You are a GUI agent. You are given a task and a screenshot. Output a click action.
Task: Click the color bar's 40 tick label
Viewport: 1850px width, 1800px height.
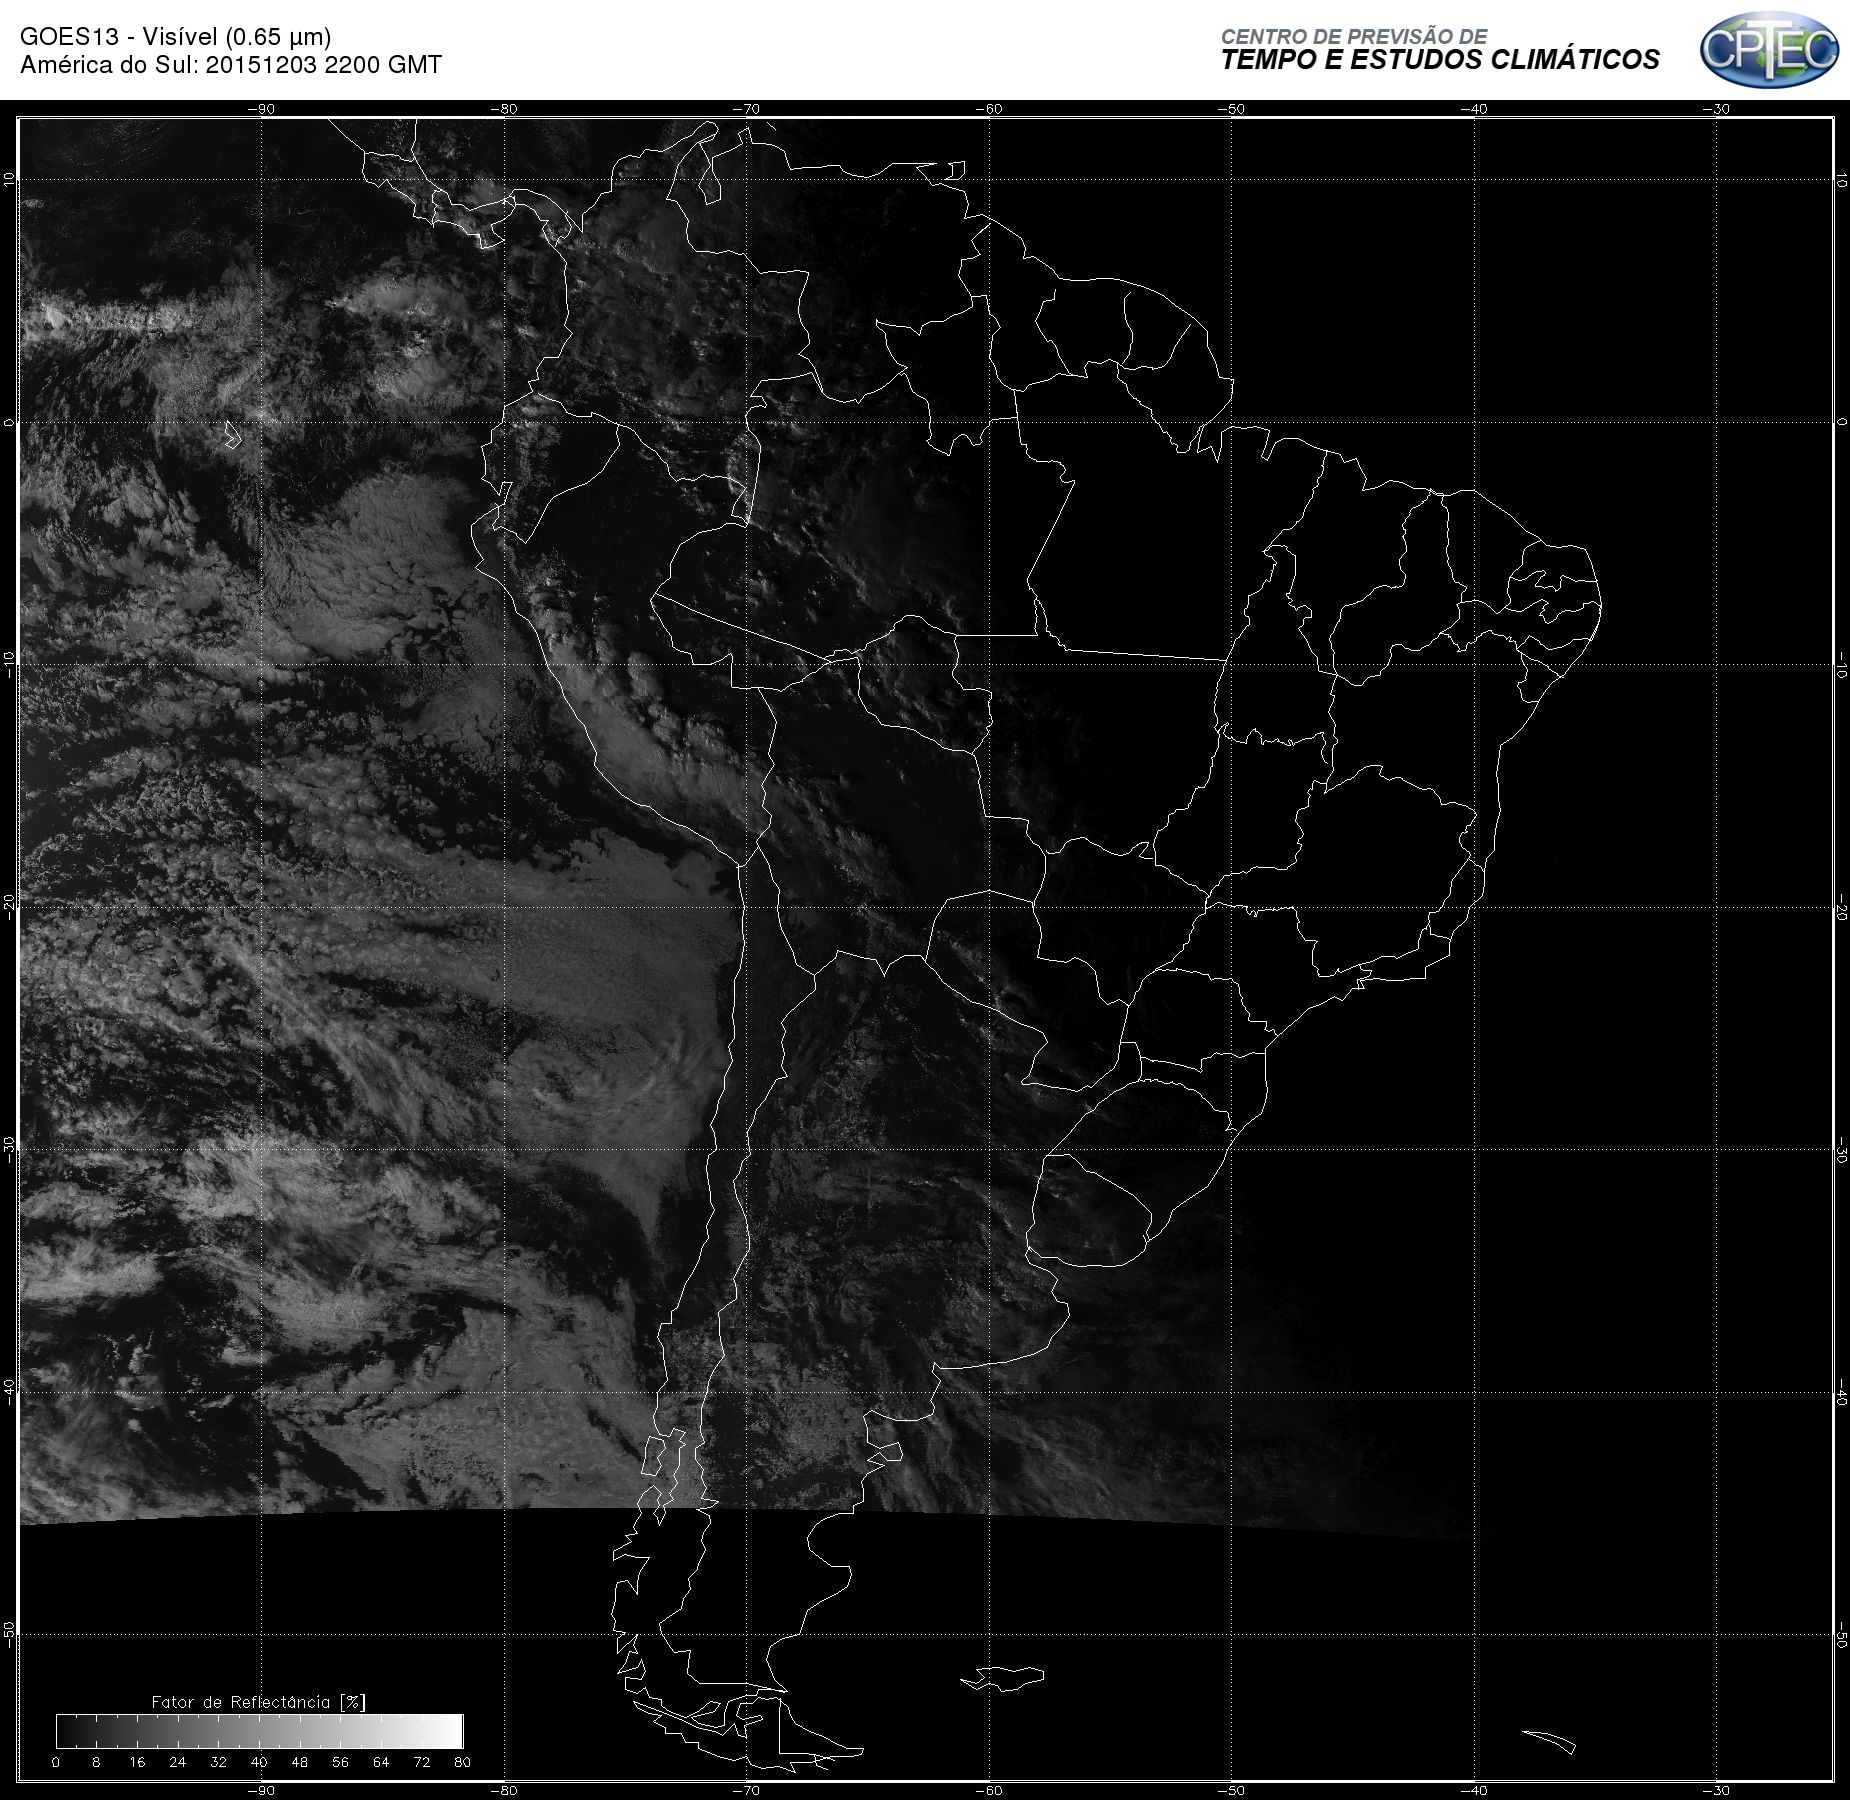[259, 1762]
